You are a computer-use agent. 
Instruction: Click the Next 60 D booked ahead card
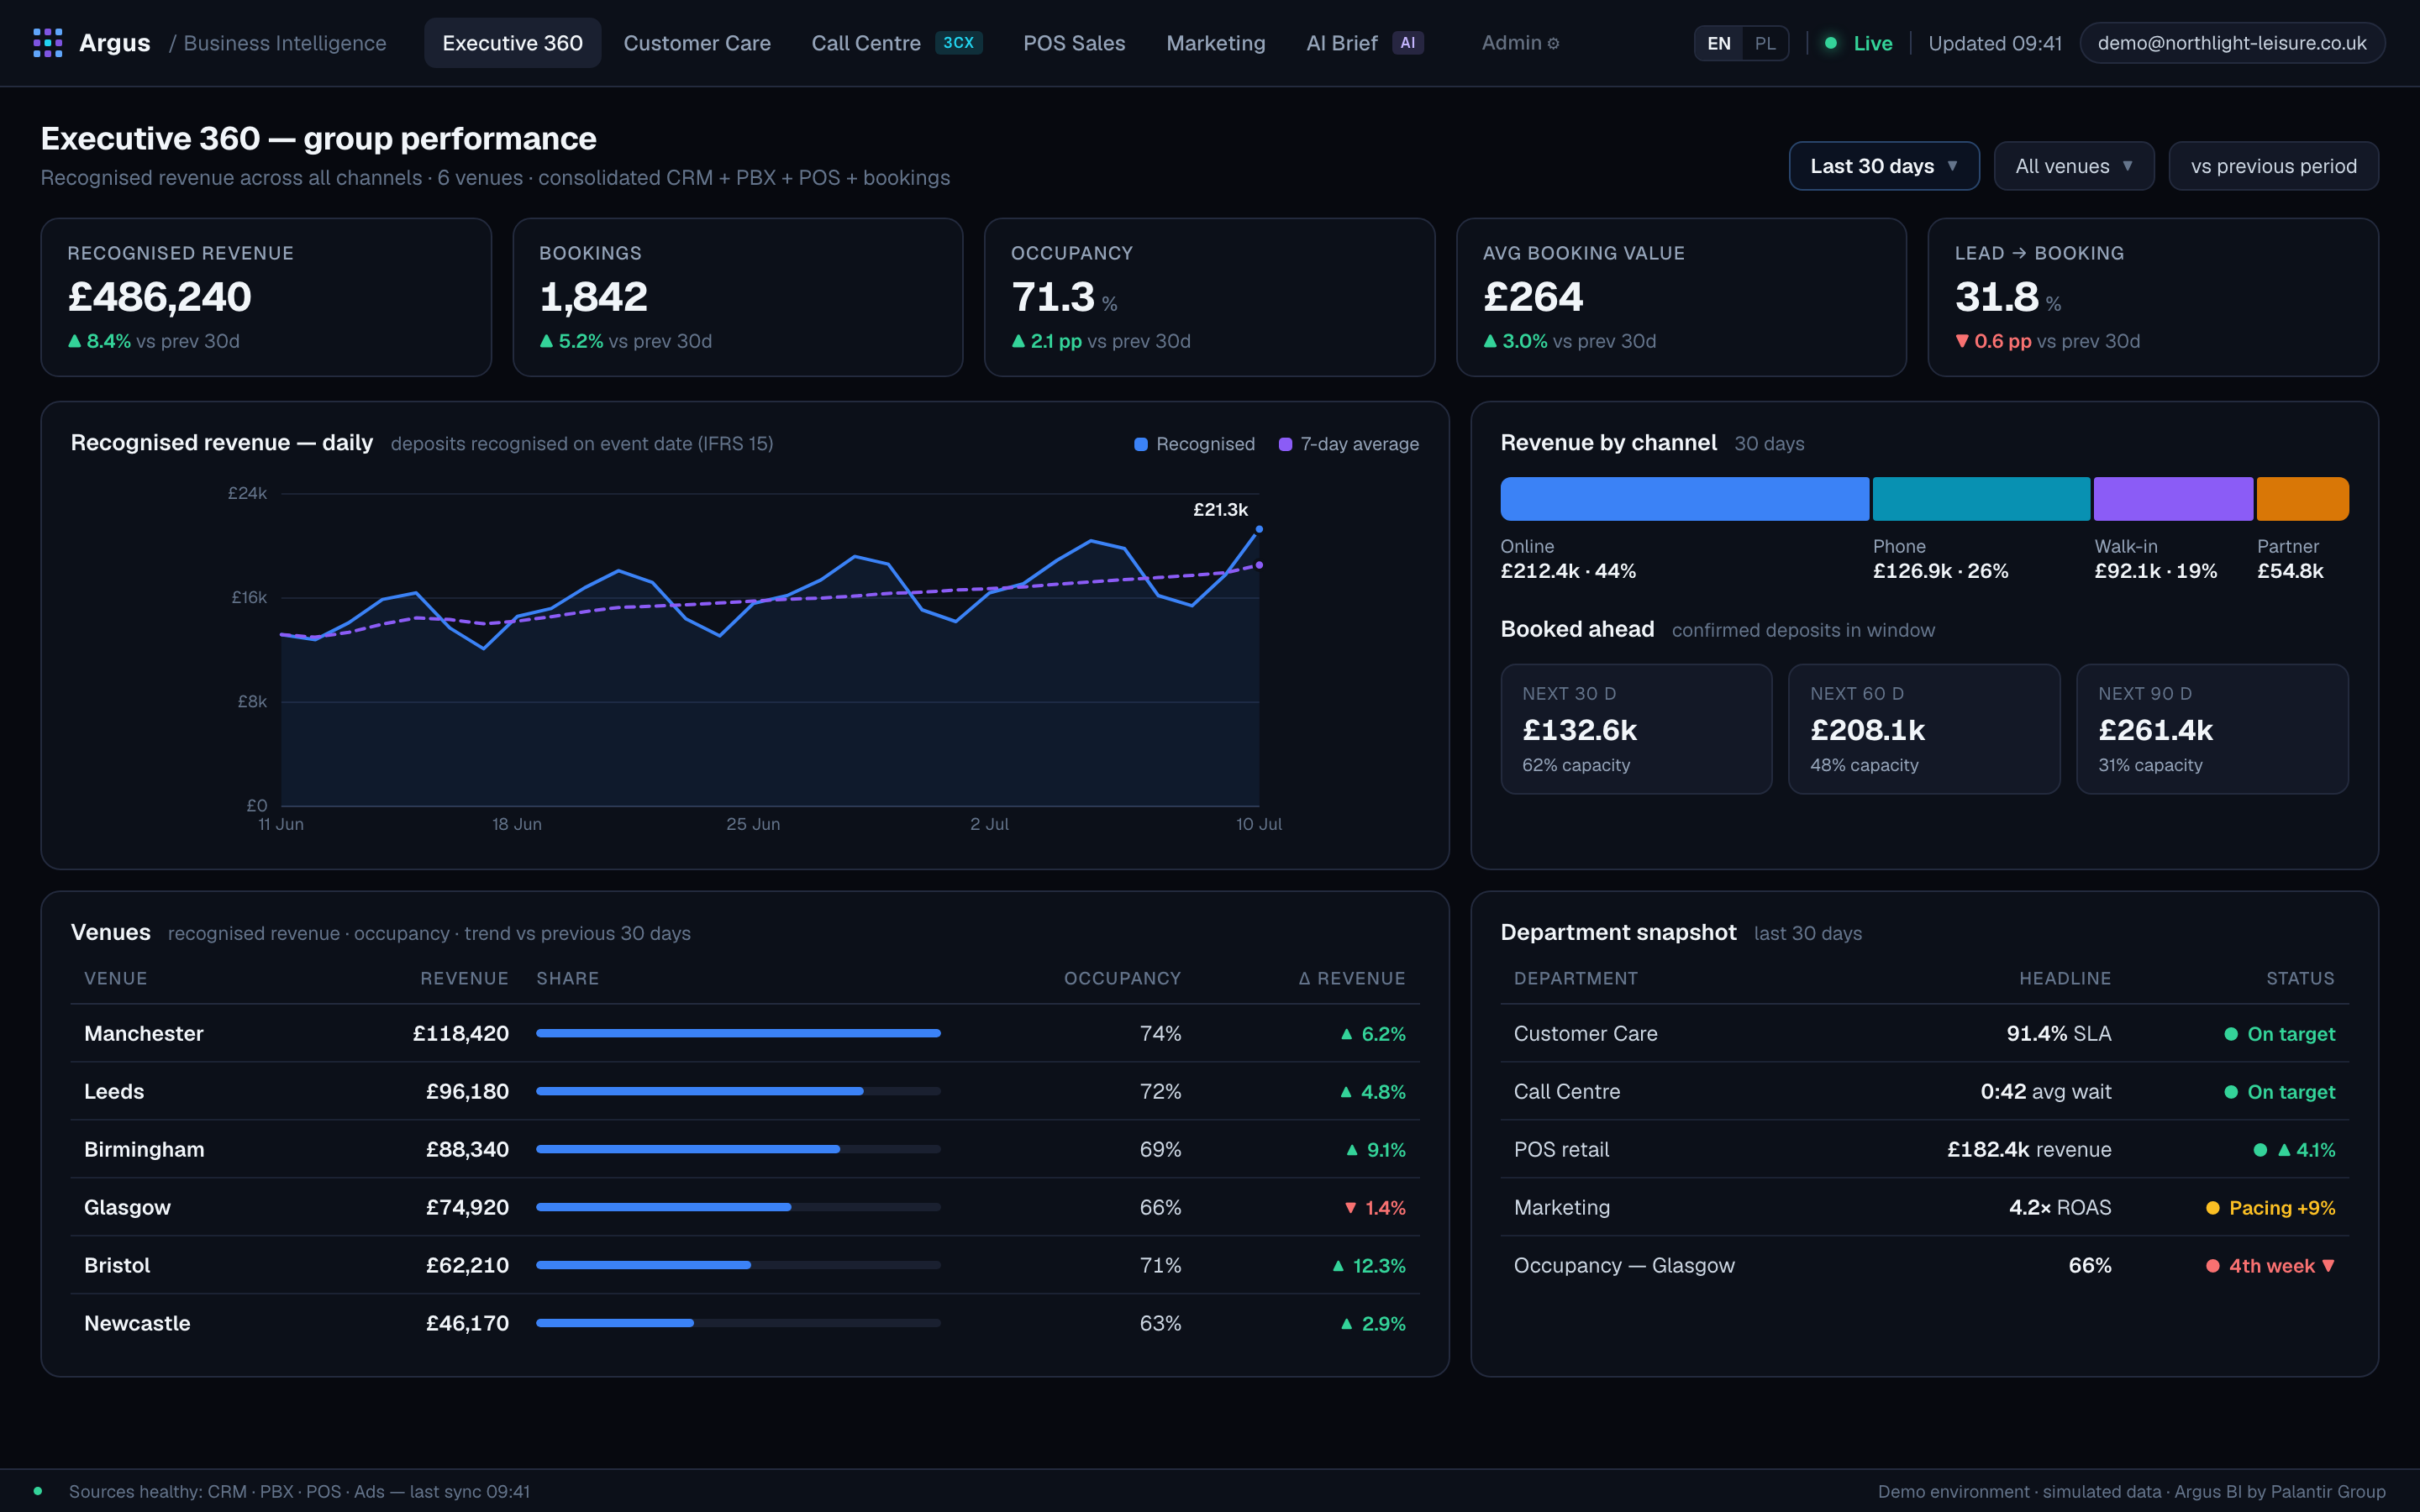click(x=1924, y=729)
